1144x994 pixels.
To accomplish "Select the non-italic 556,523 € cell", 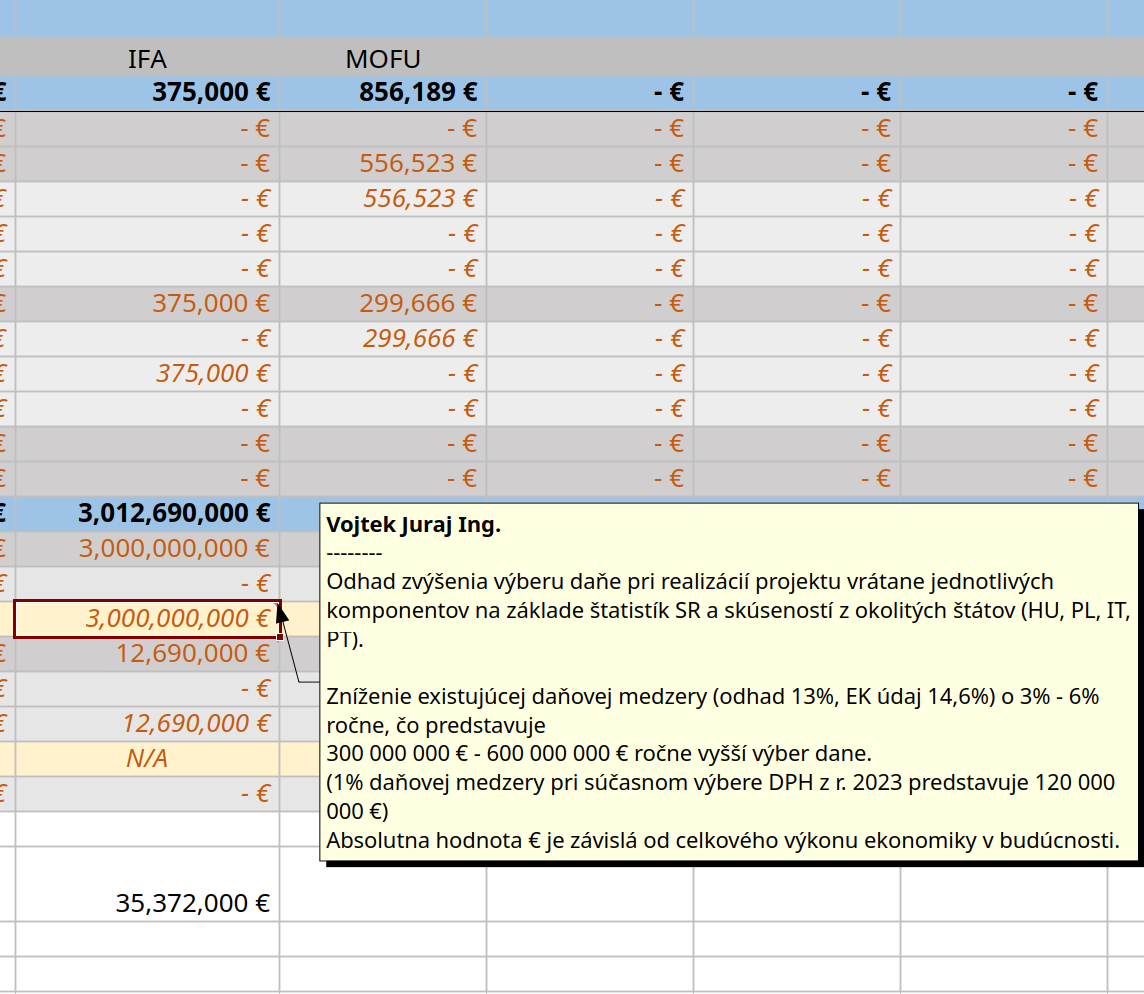I will [x=383, y=163].
